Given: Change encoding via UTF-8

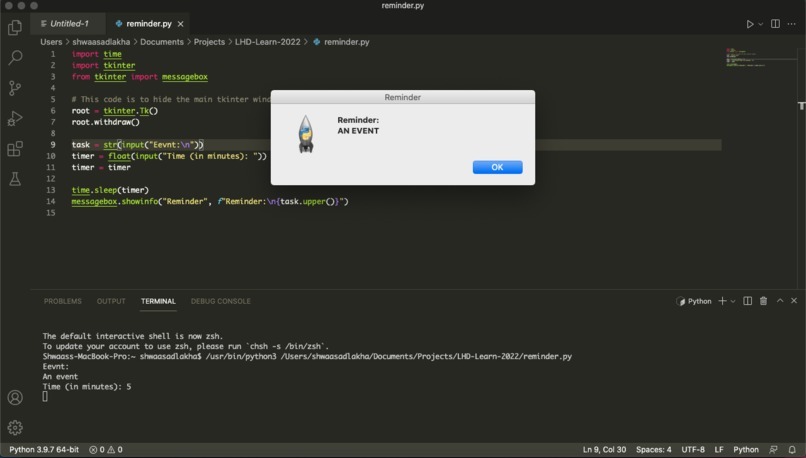Looking at the screenshot, I should pyautogui.click(x=693, y=450).
